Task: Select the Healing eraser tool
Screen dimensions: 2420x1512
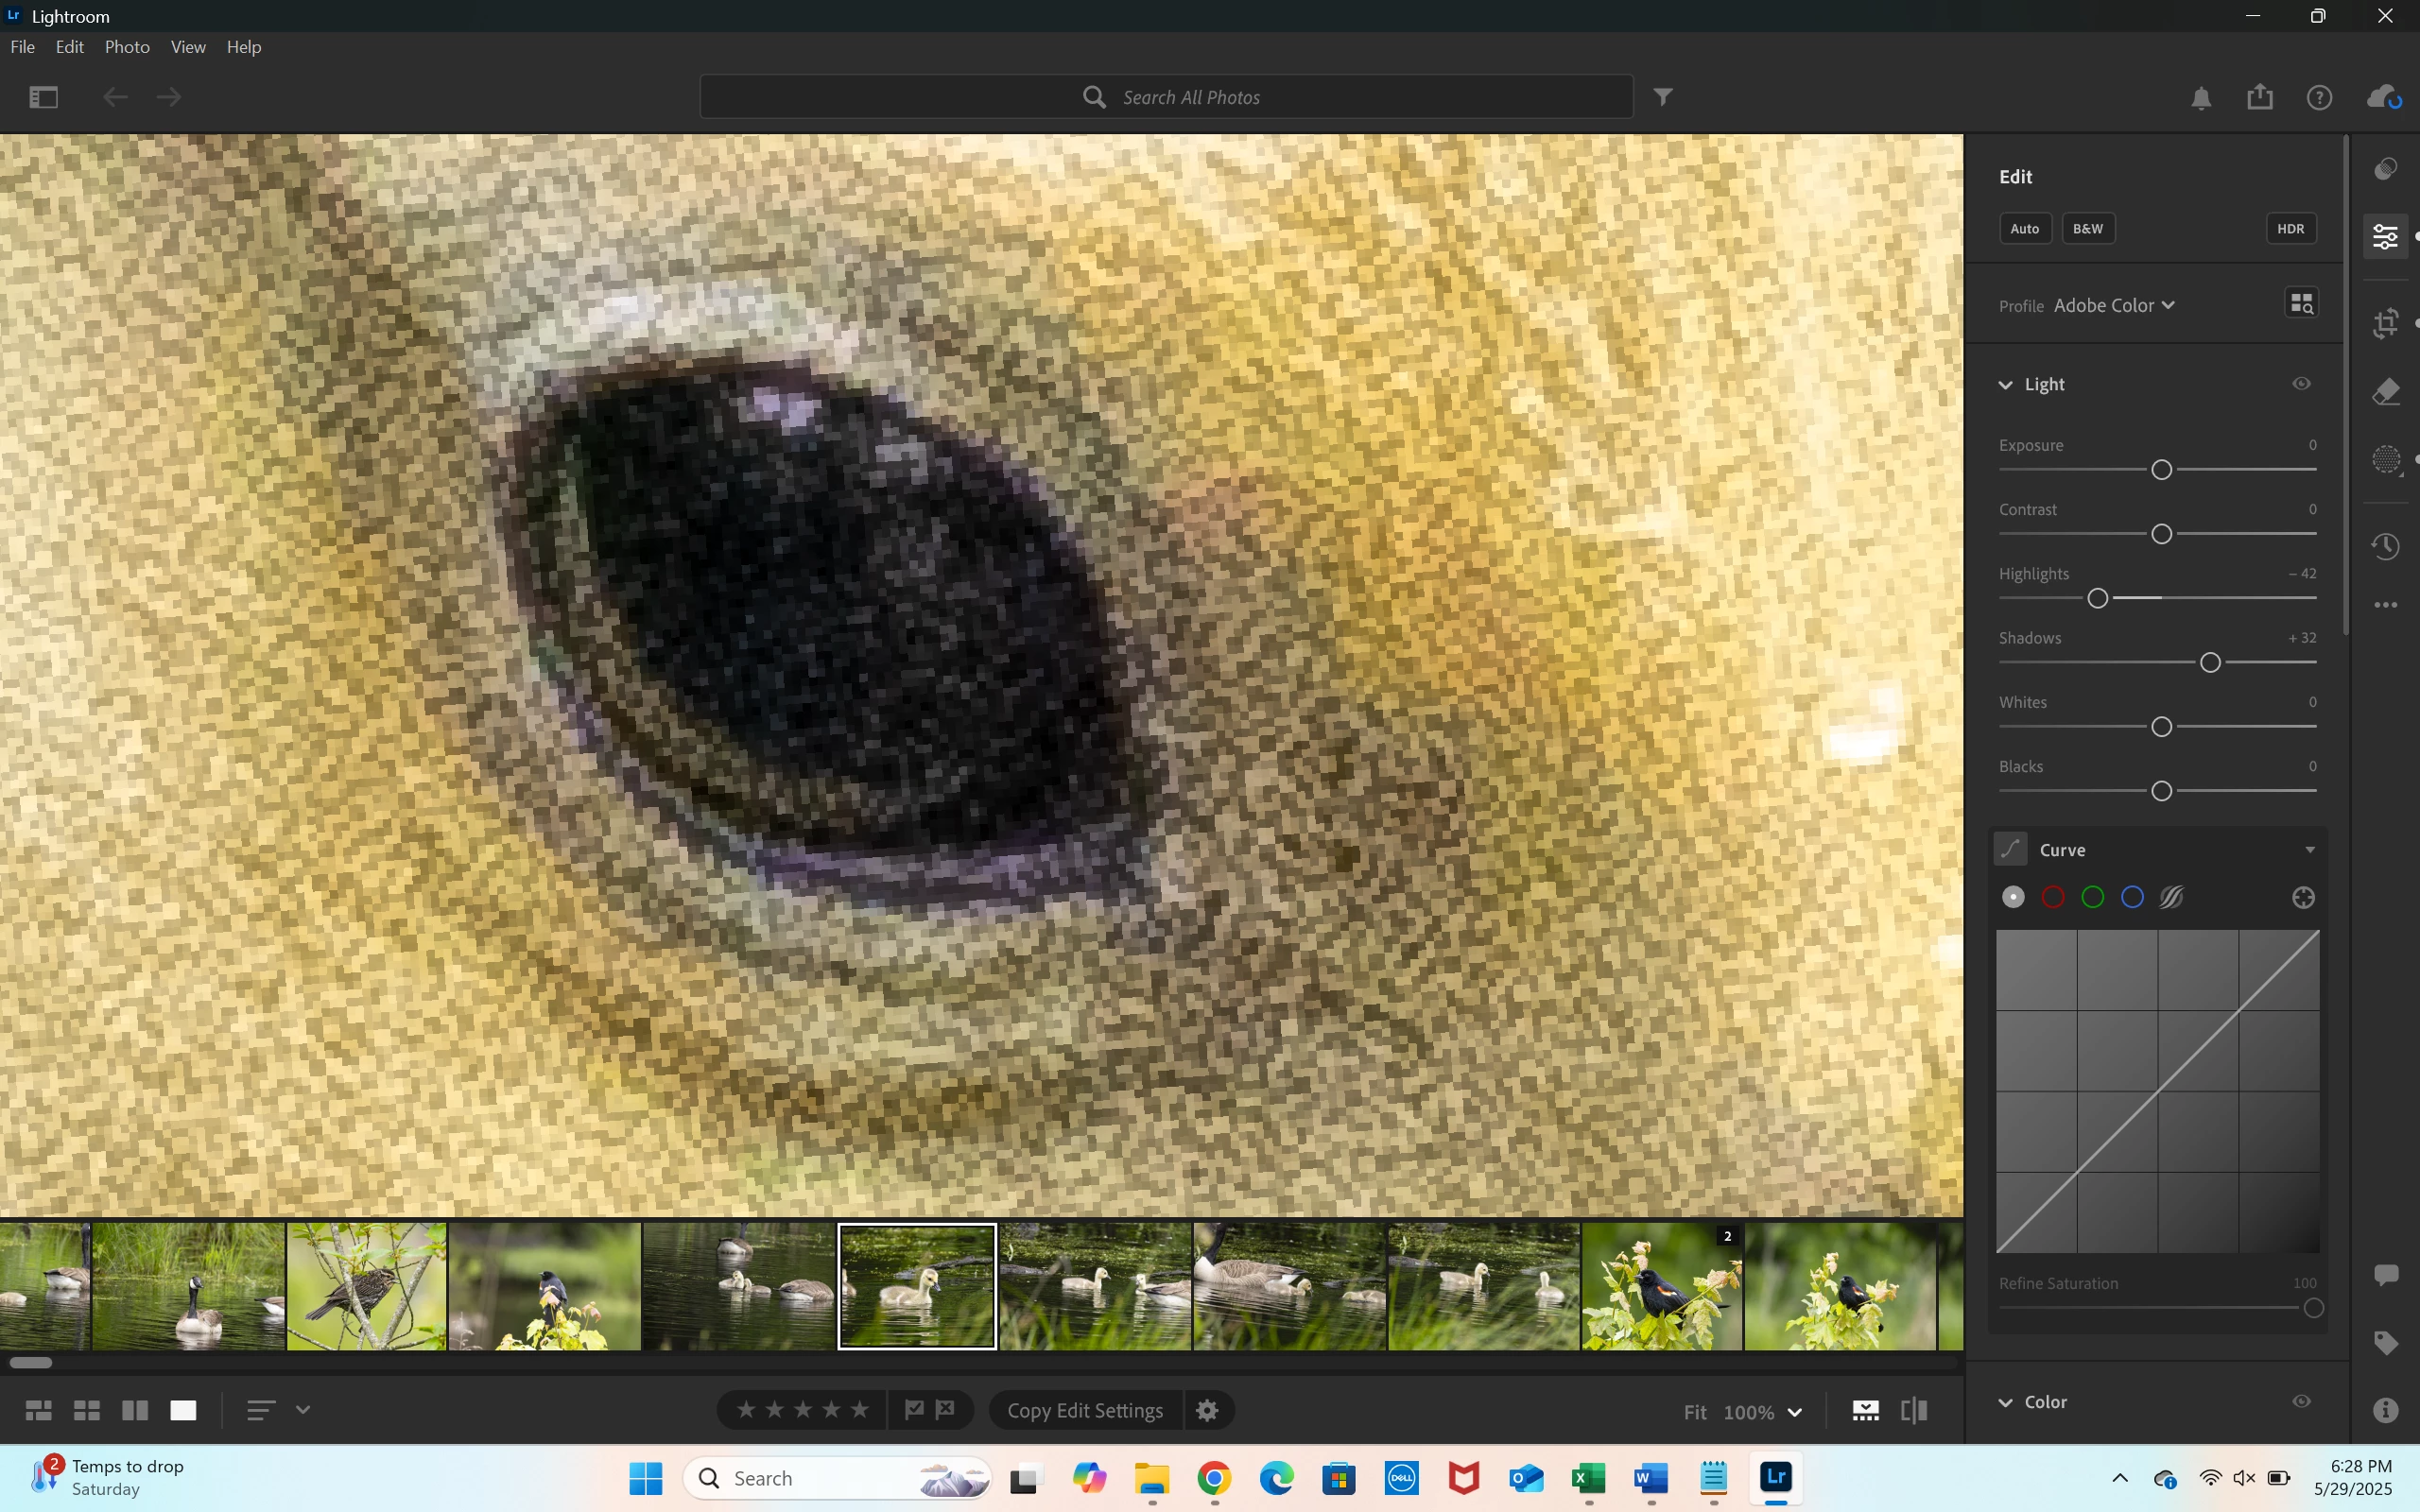Action: 2386,391
